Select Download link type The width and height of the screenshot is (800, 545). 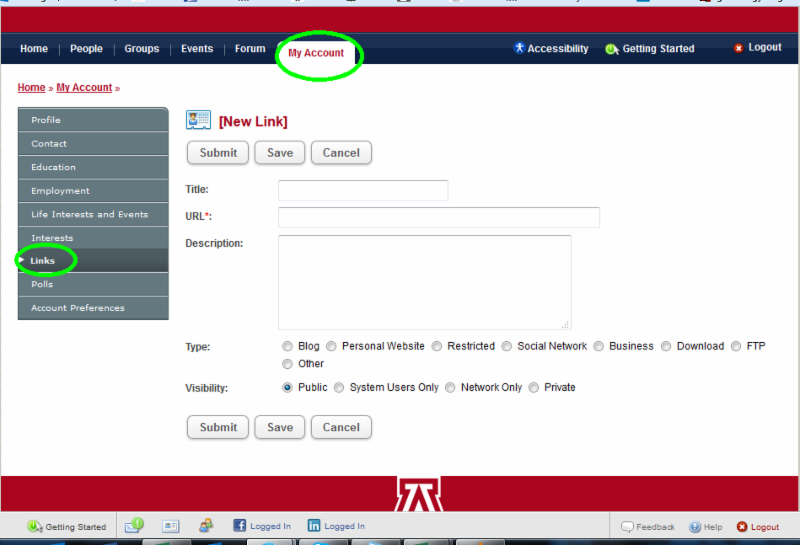coord(666,346)
